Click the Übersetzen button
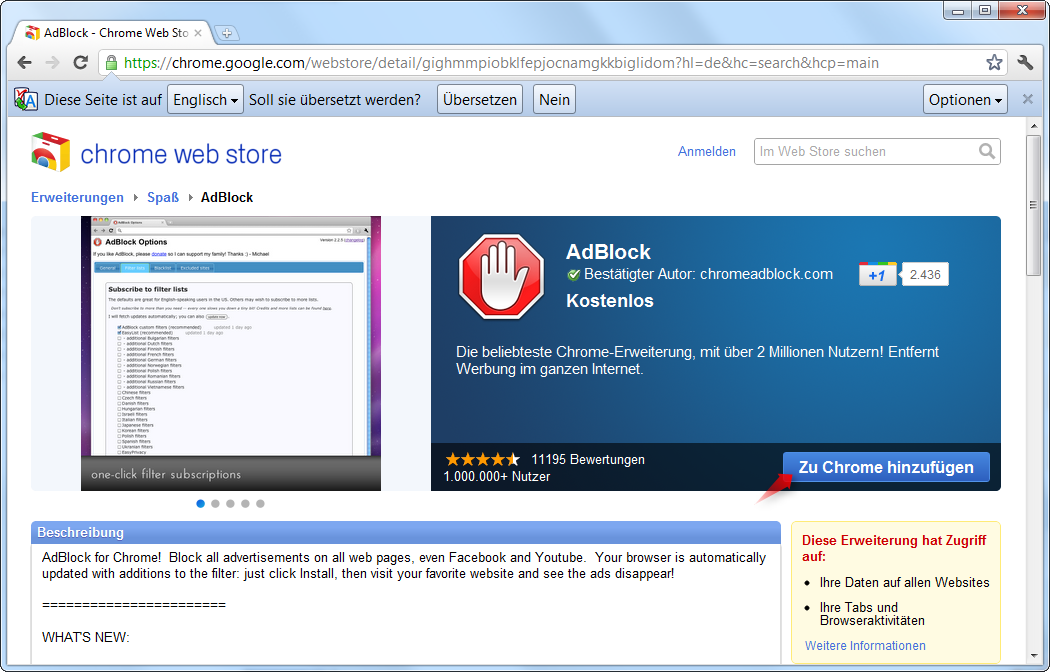The height and width of the screenshot is (672, 1050). click(x=479, y=100)
